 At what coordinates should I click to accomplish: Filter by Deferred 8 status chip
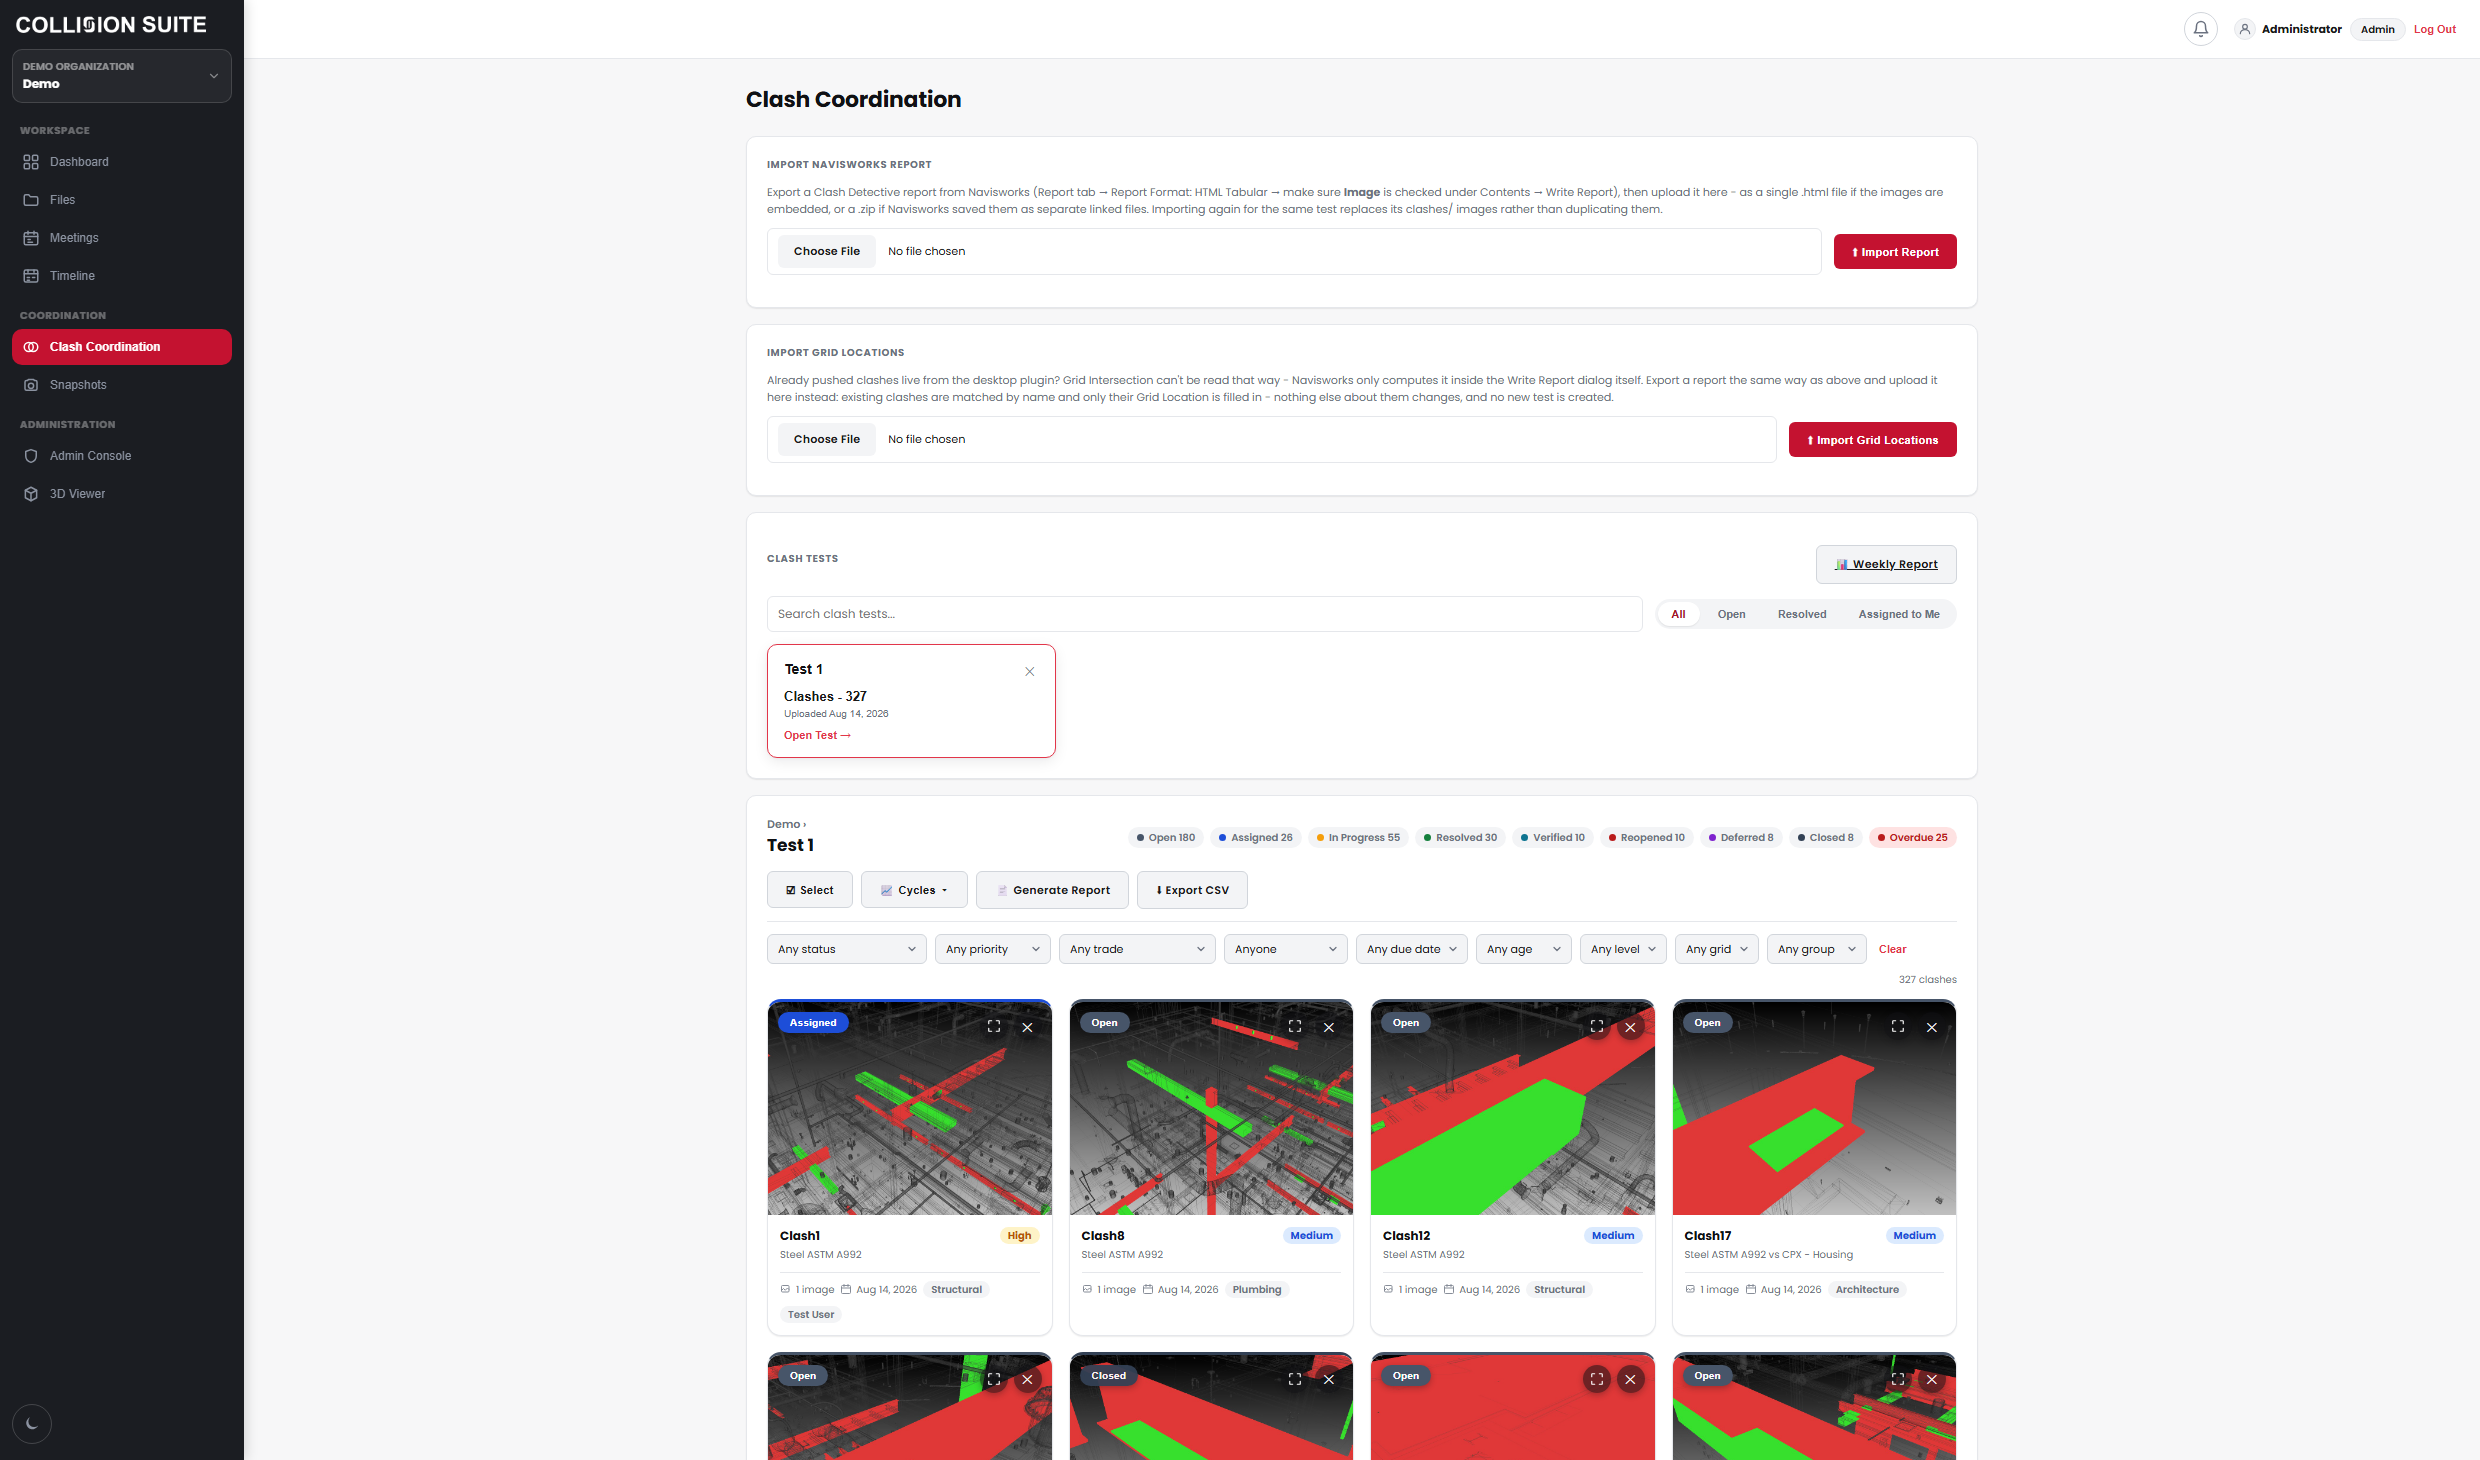point(1740,838)
